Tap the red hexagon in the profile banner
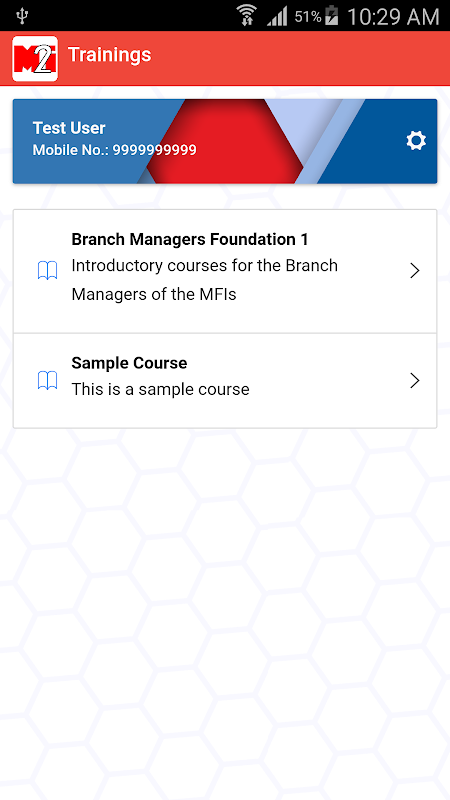 pyautogui.click(x=225, y=141)
